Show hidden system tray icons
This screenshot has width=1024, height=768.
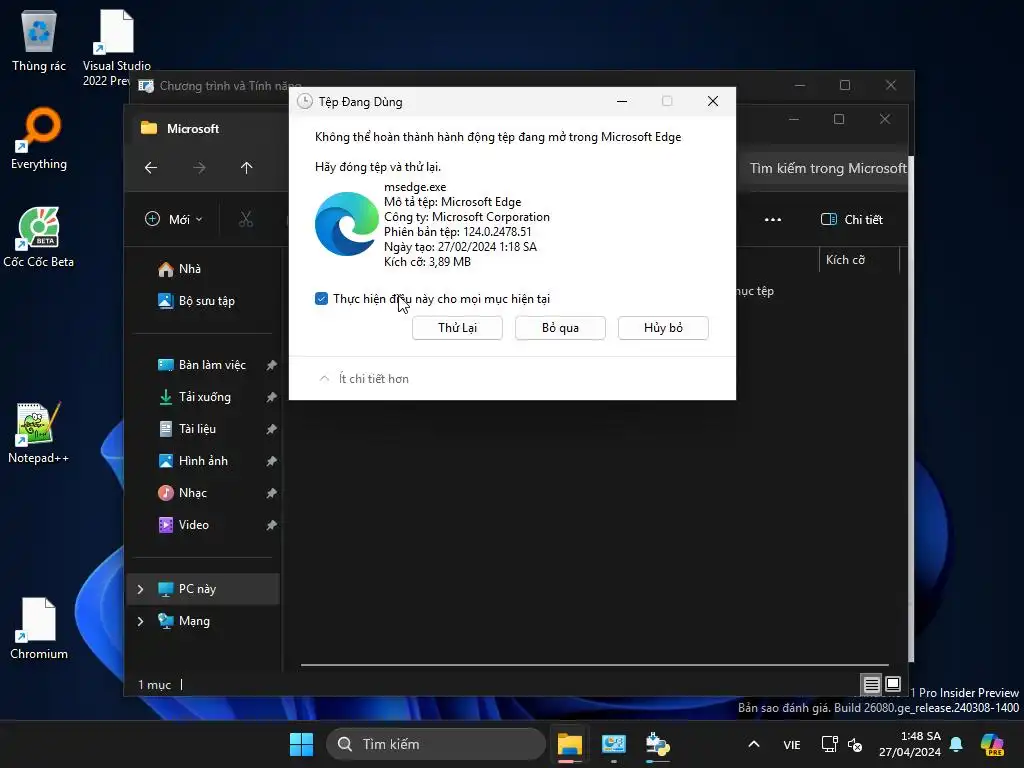pos(754,744)
